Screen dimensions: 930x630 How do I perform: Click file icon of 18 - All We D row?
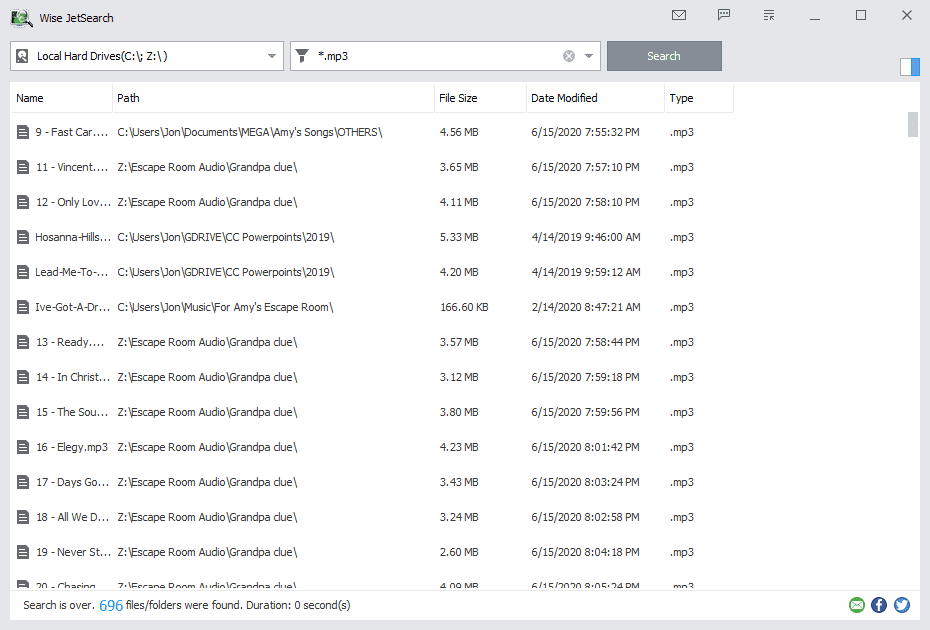[x=23, y=517]
